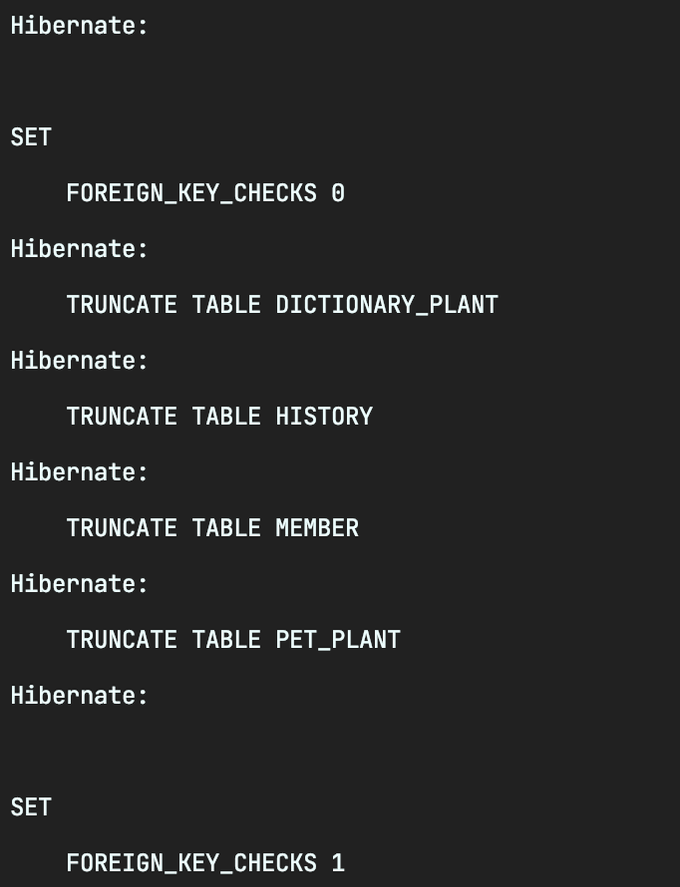Click the SET keyword above FOREIGN_KEY_CHECKS 0
Image resolution: width=680 pixels, height=887 pixels.
(x=31, y=137)
